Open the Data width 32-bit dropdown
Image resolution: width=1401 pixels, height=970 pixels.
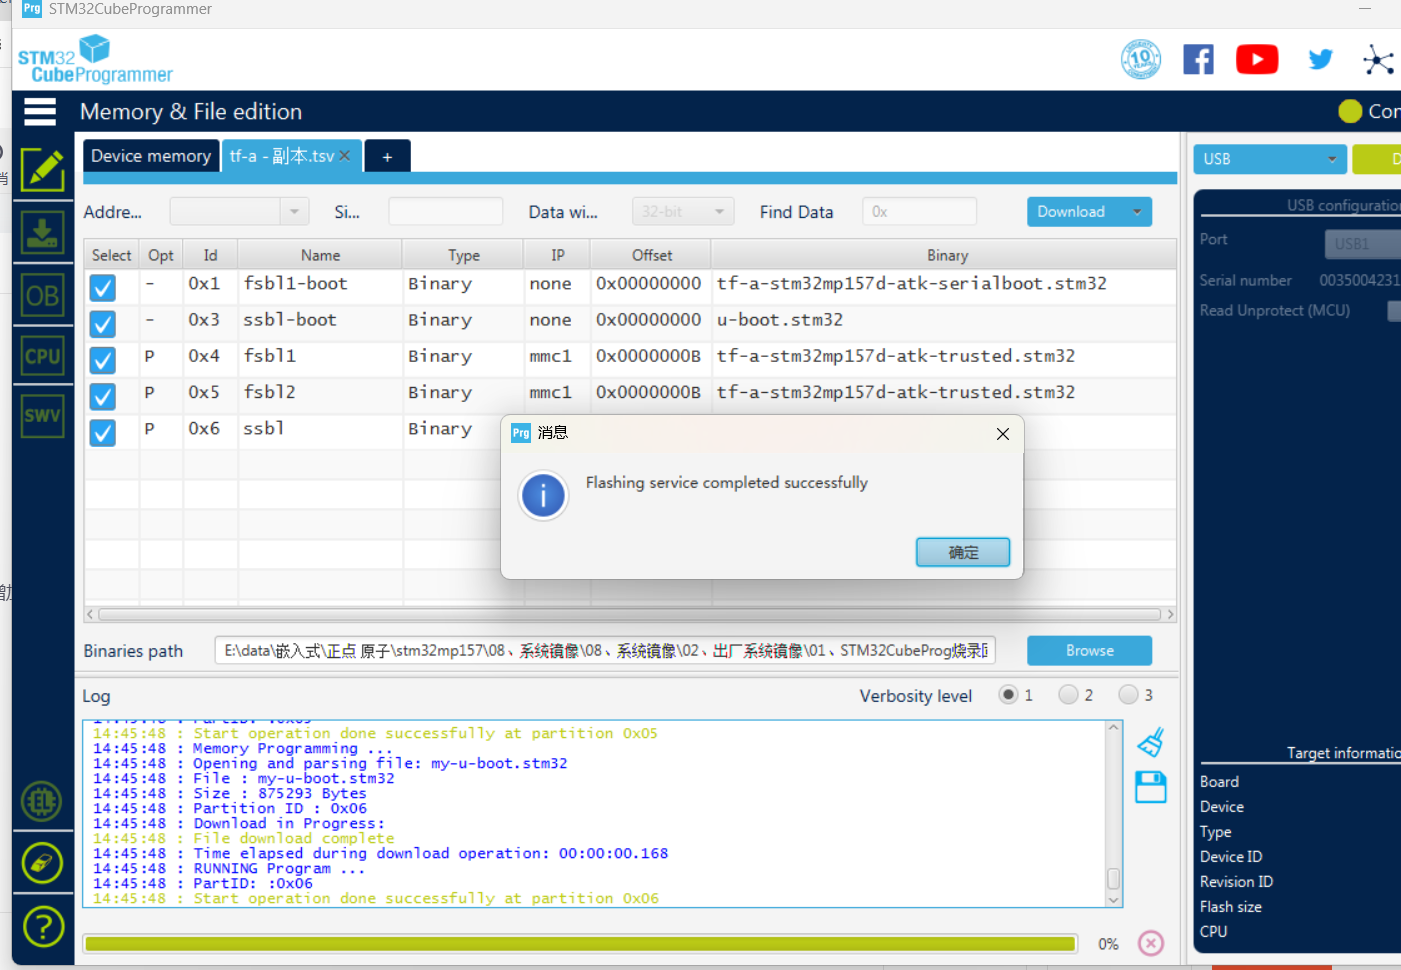coord(683,211)
